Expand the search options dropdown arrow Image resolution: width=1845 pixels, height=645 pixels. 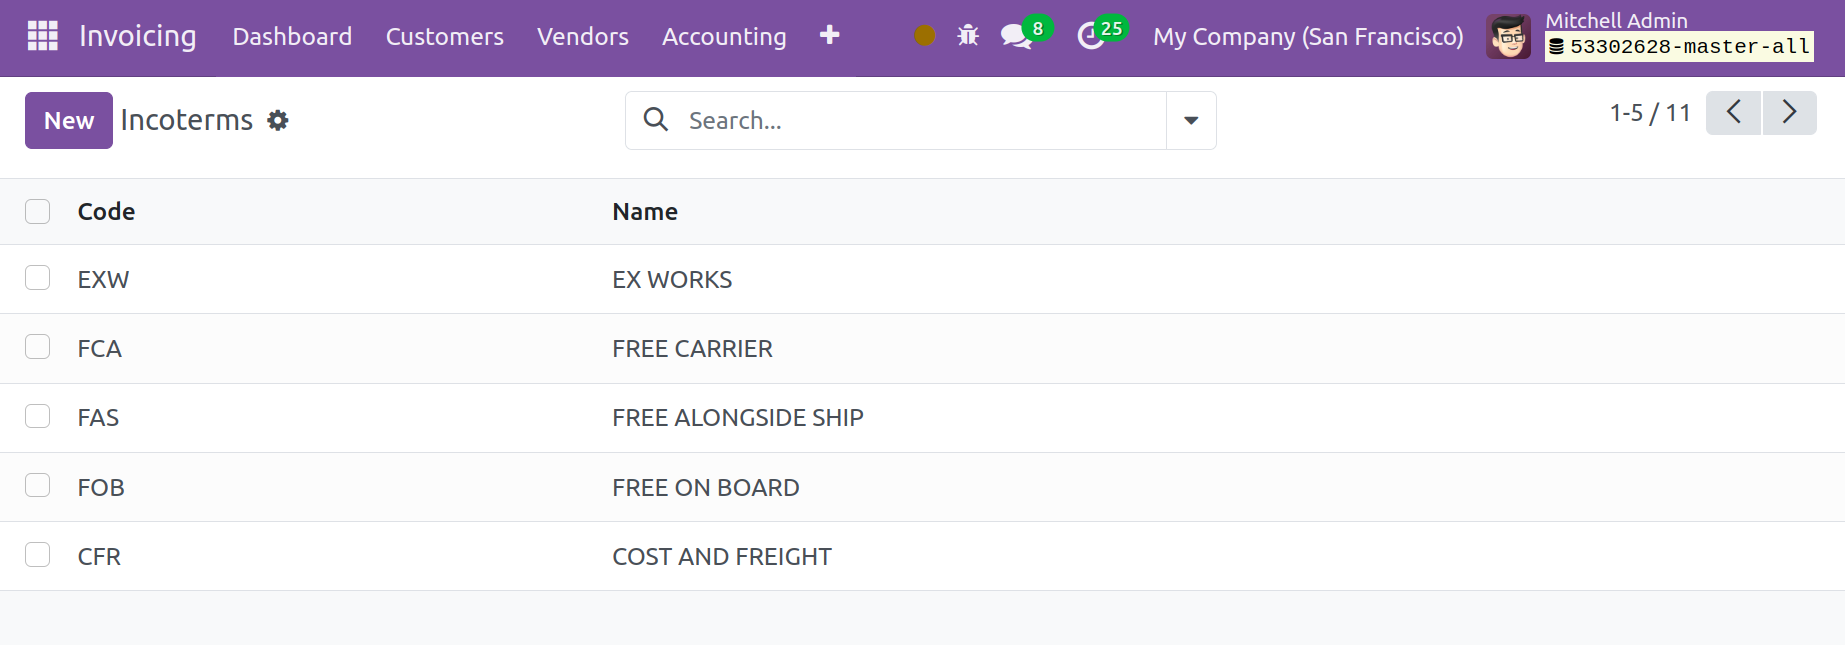coord(1191,121)
